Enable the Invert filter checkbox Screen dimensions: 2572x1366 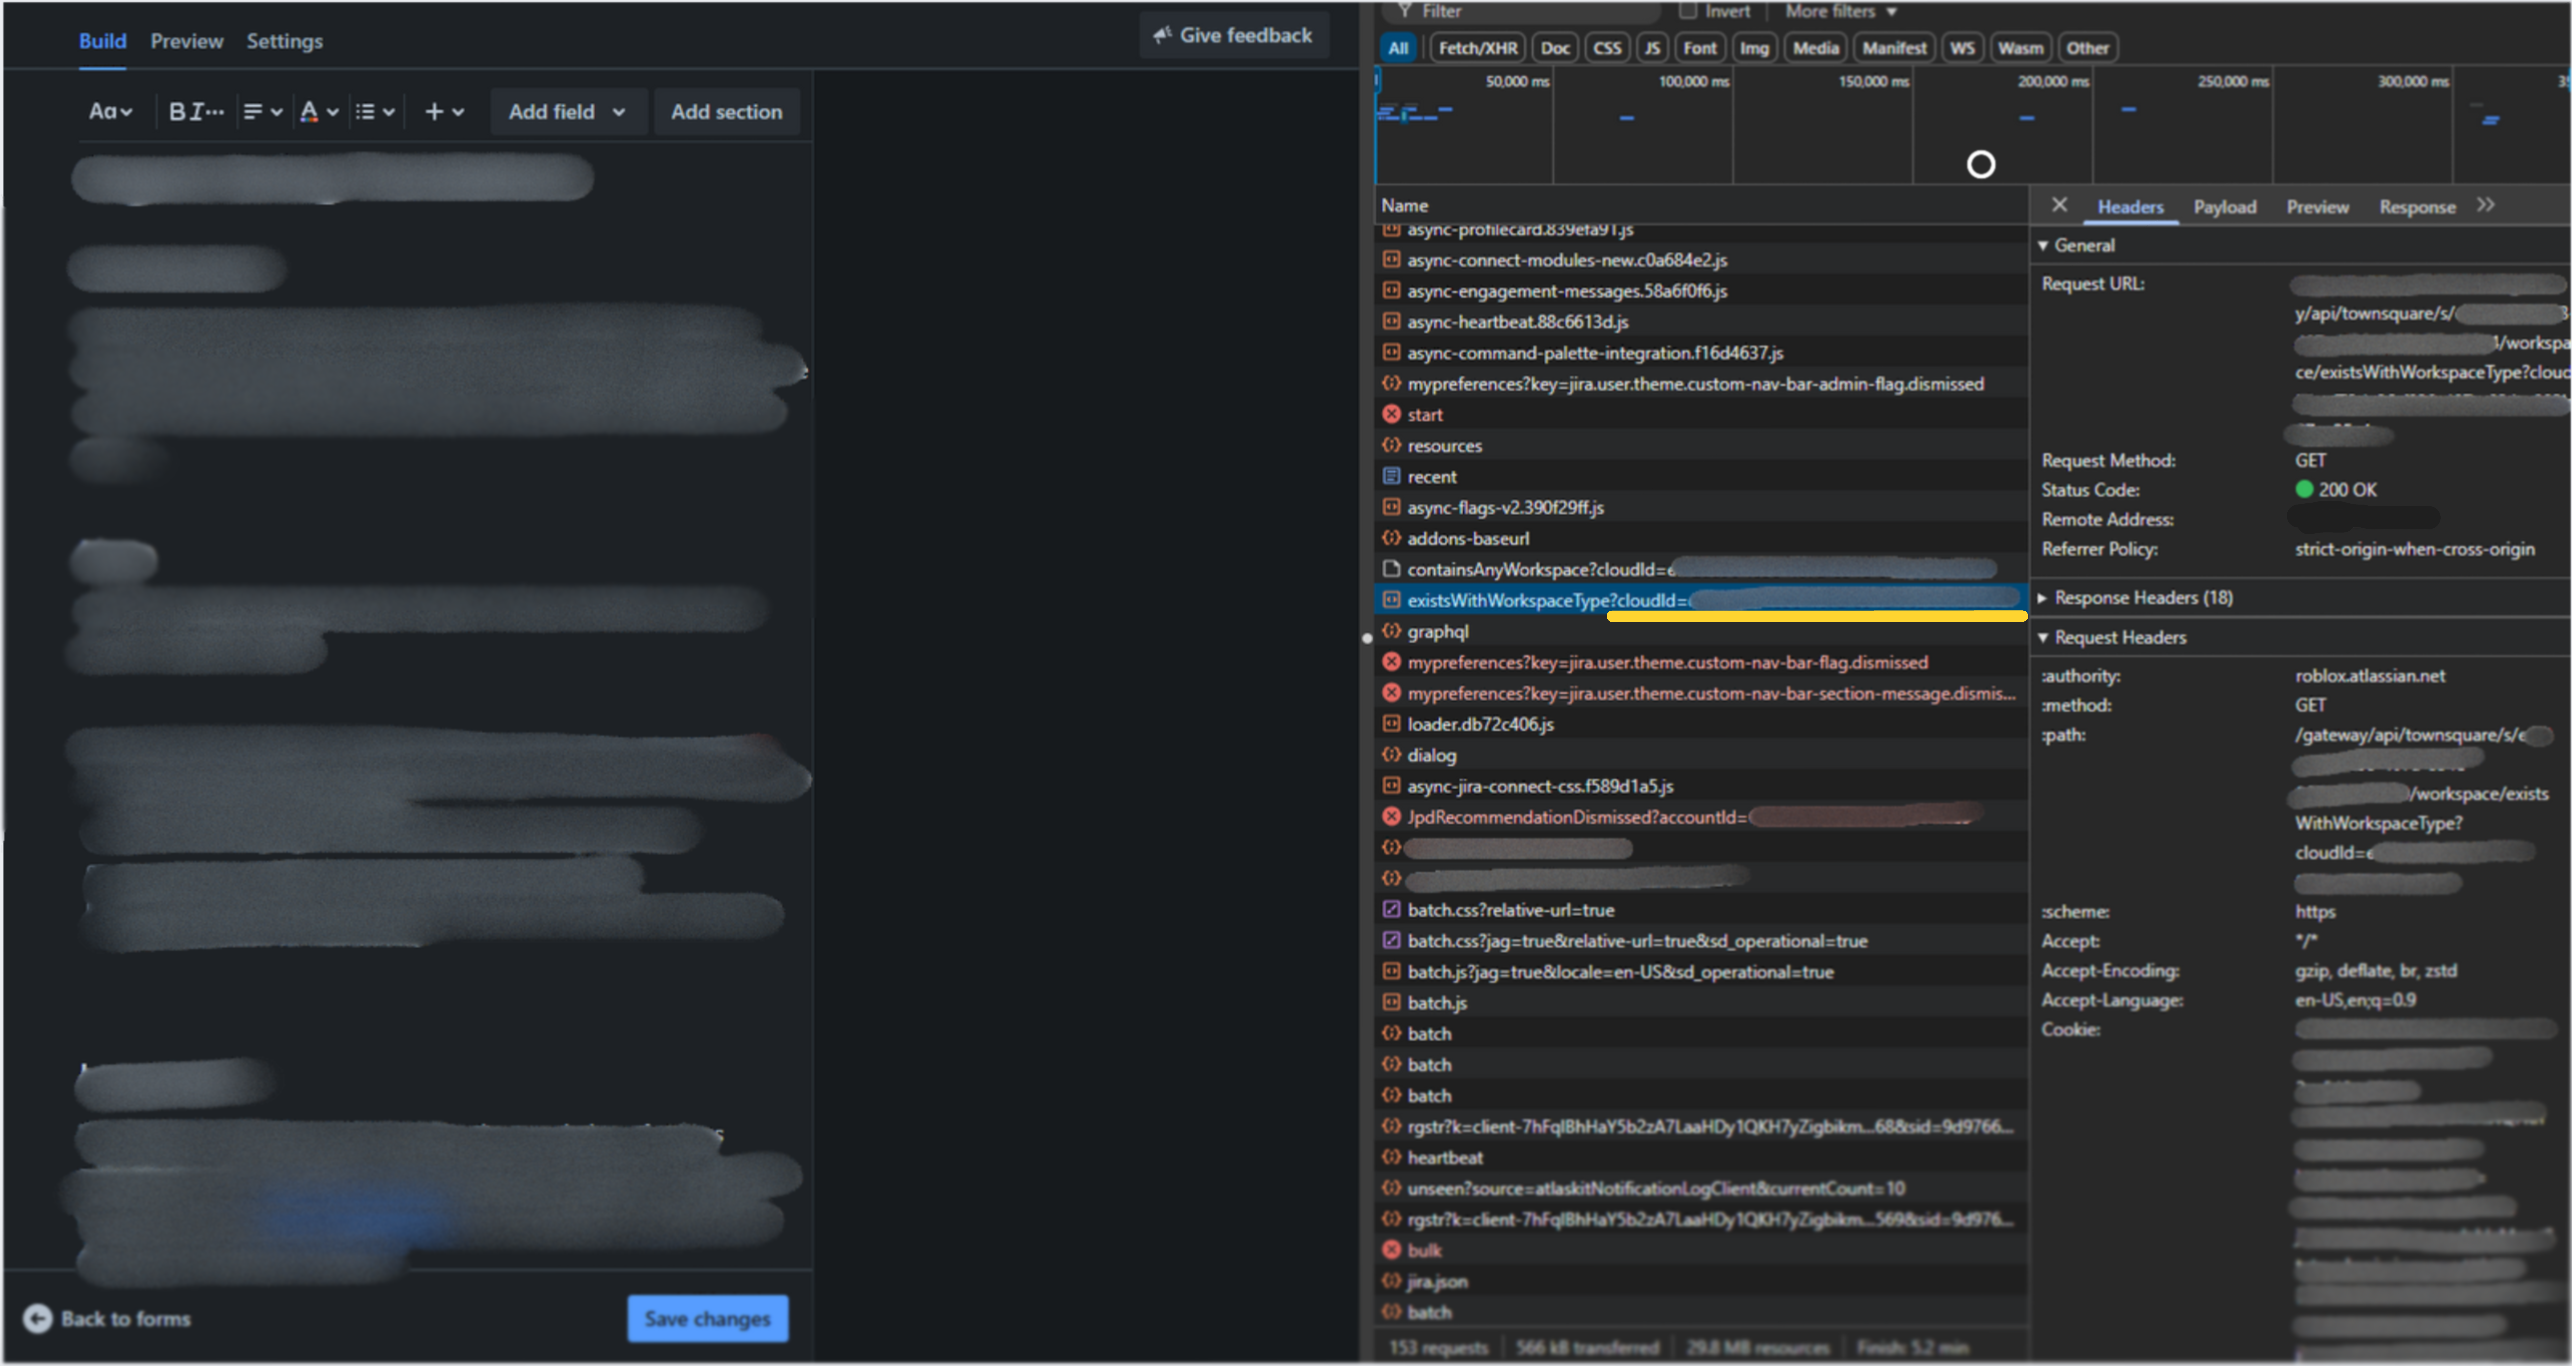pos(1689,10)
